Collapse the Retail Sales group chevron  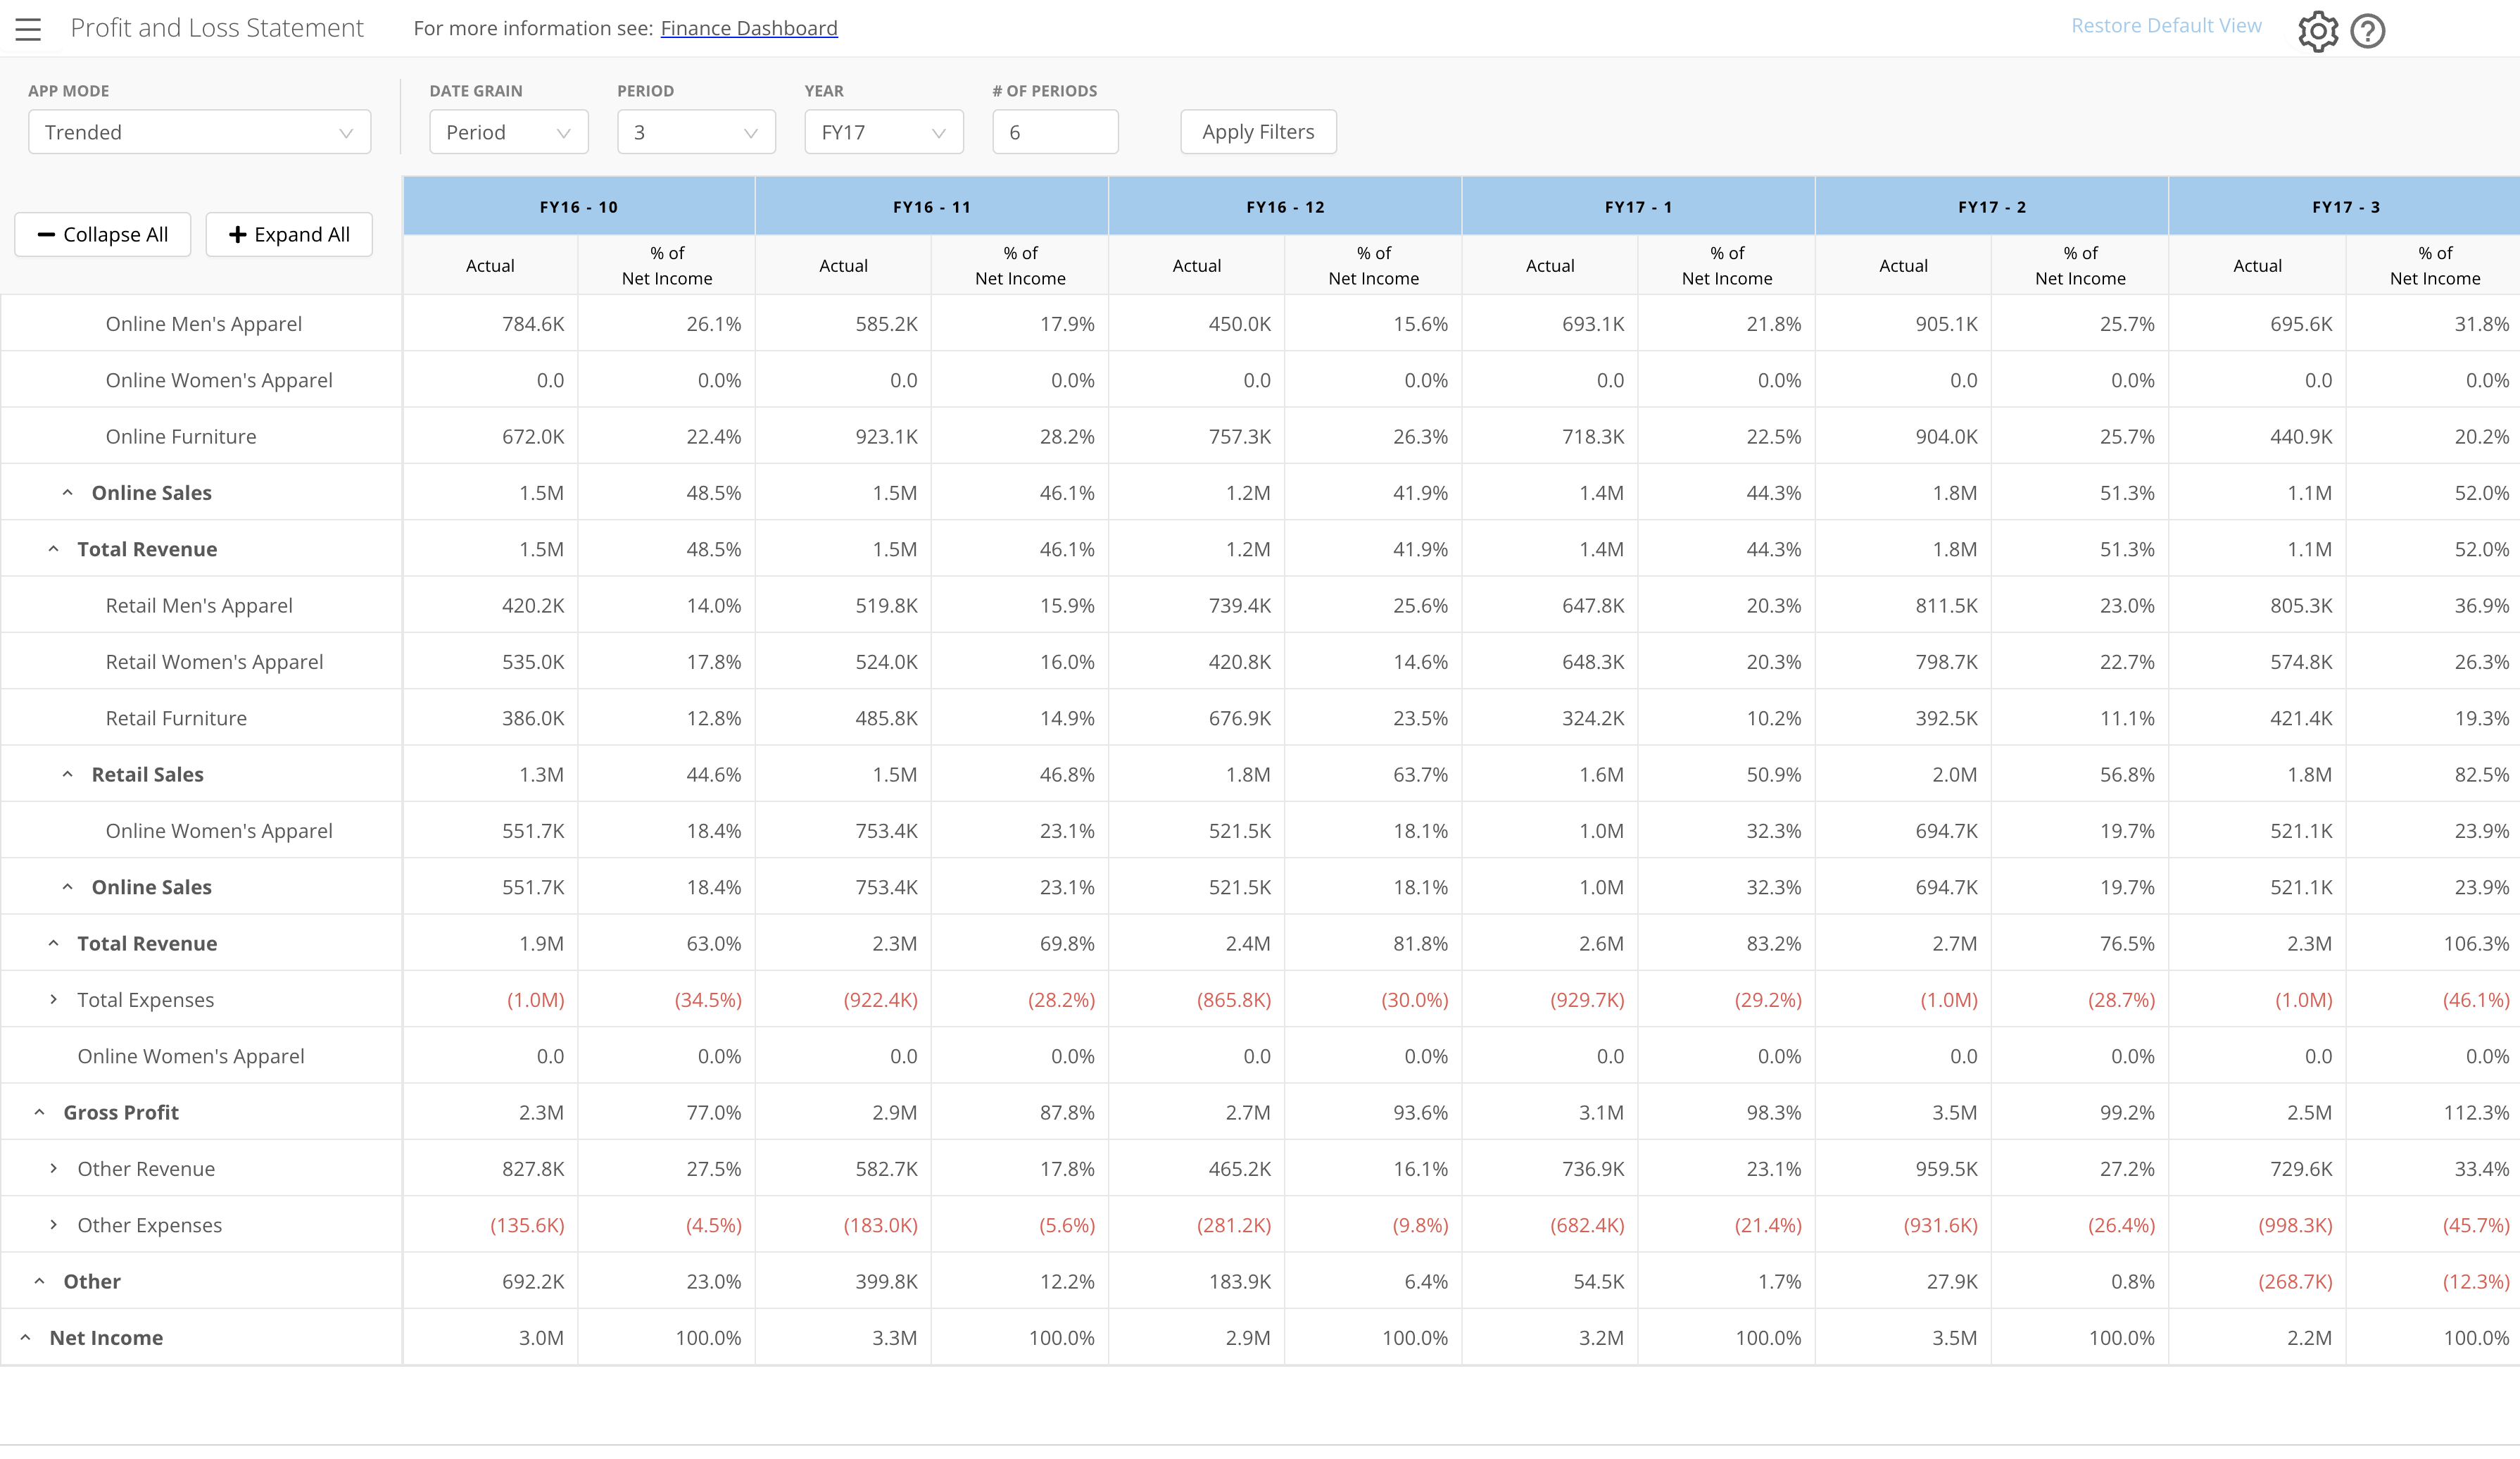(68, 775)
